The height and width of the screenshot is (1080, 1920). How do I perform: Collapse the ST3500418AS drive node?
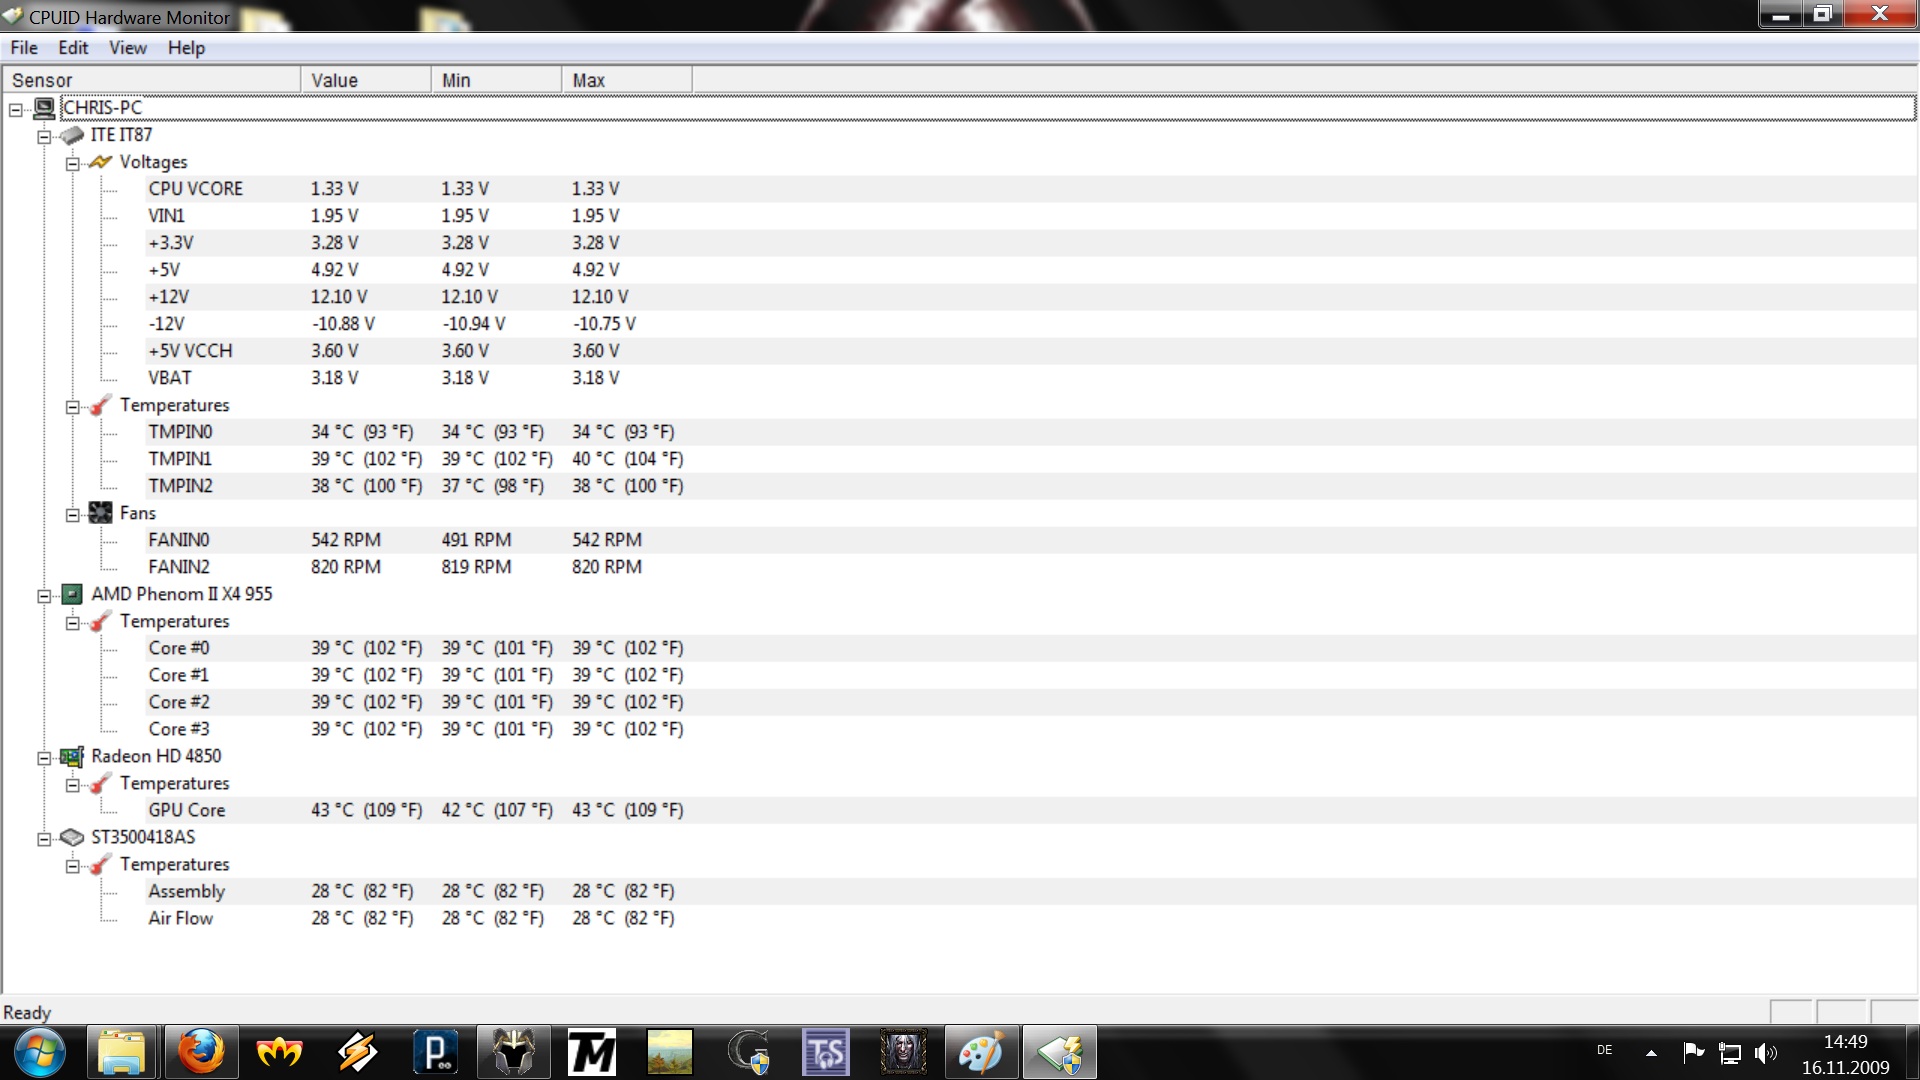point(44,838)
